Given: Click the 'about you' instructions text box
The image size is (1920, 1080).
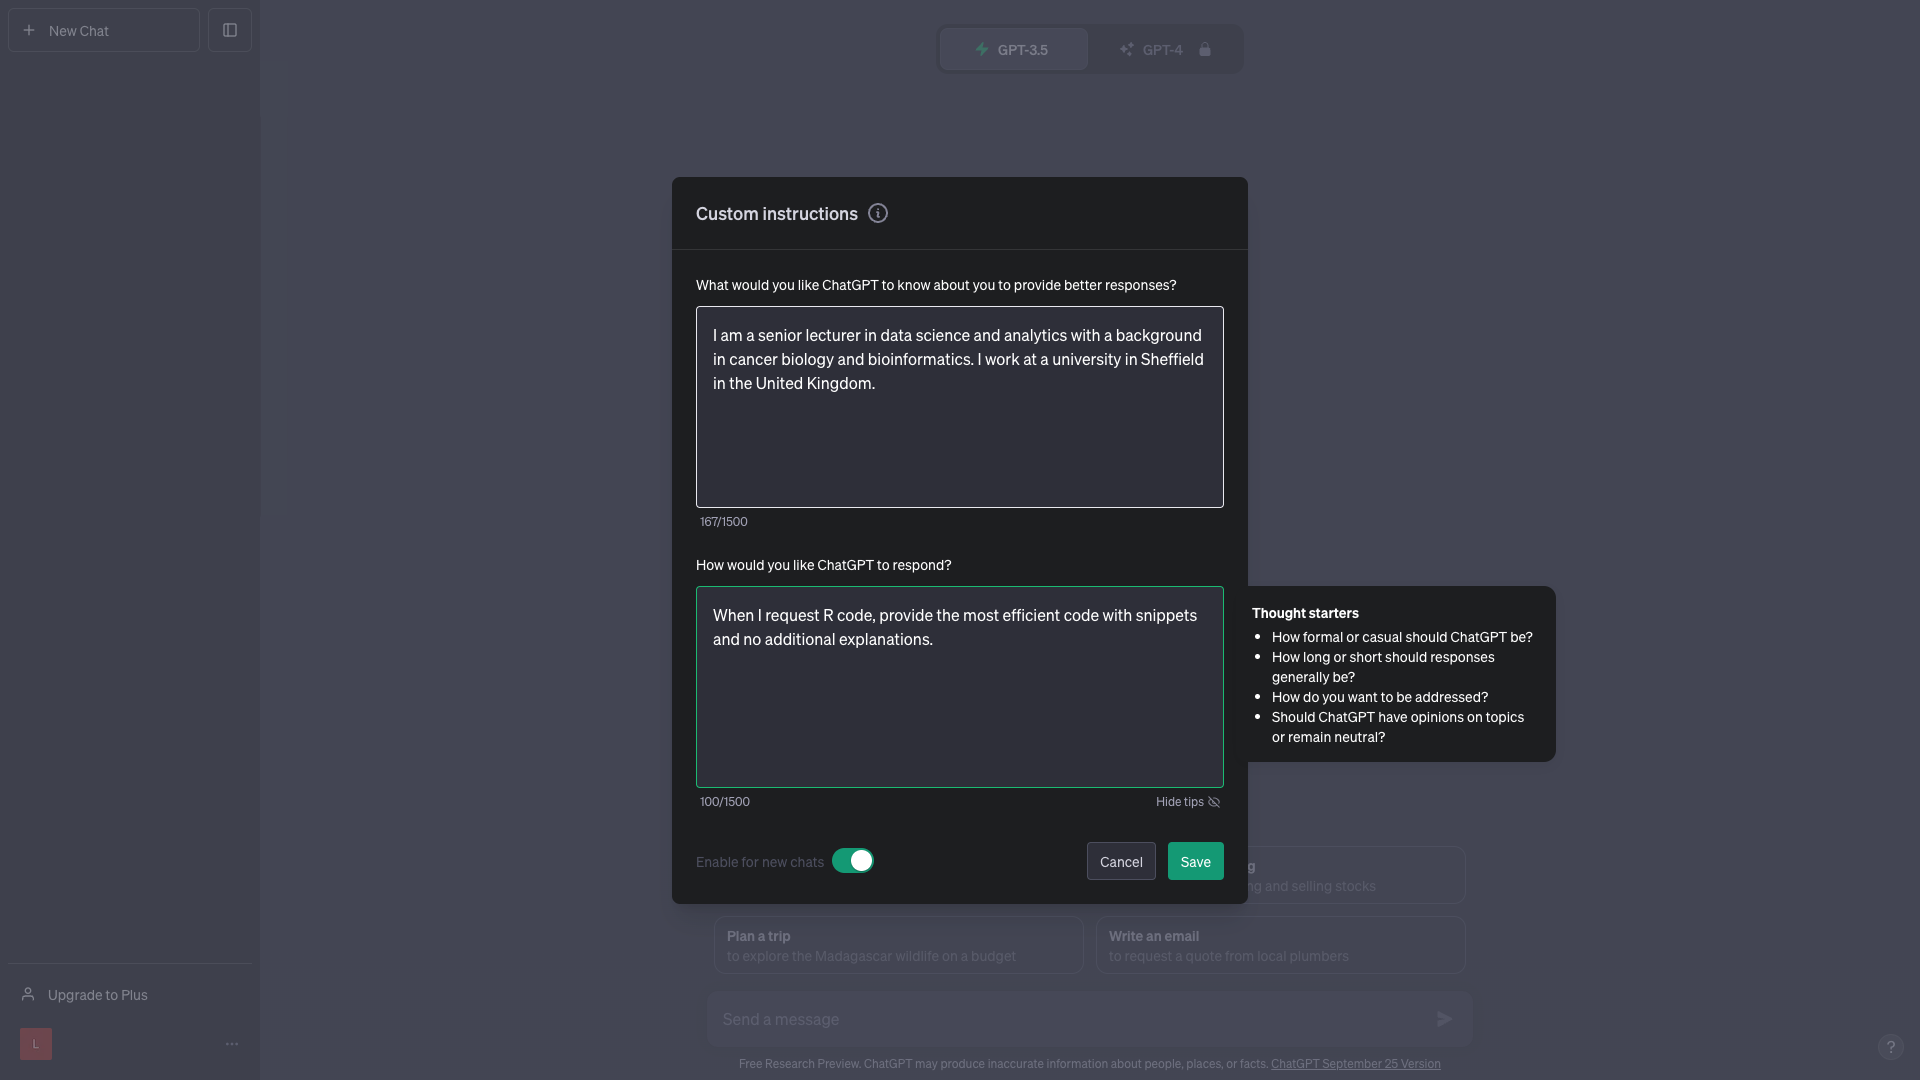Looking at the screenshot, I should coord(960,407).
